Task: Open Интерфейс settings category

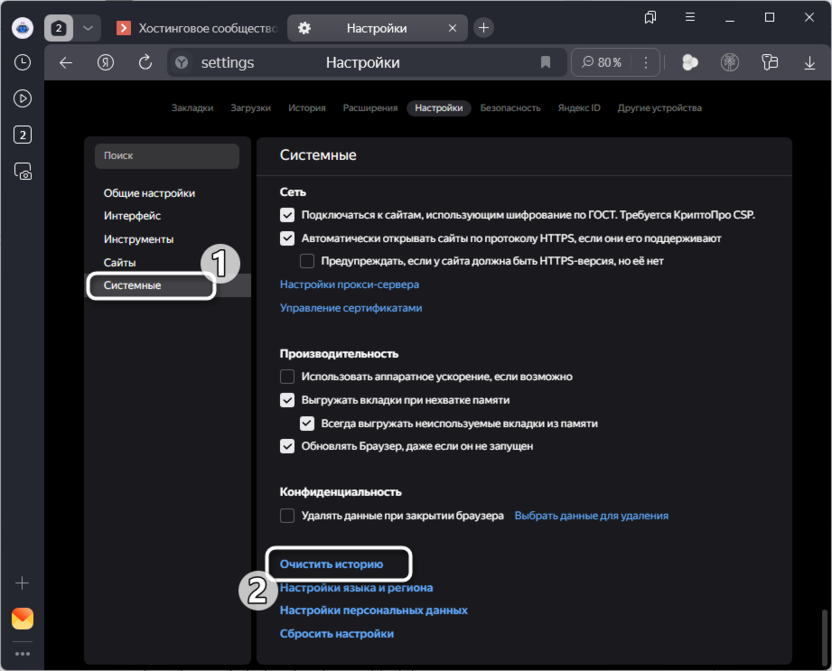Action: [x=132, y=216]
